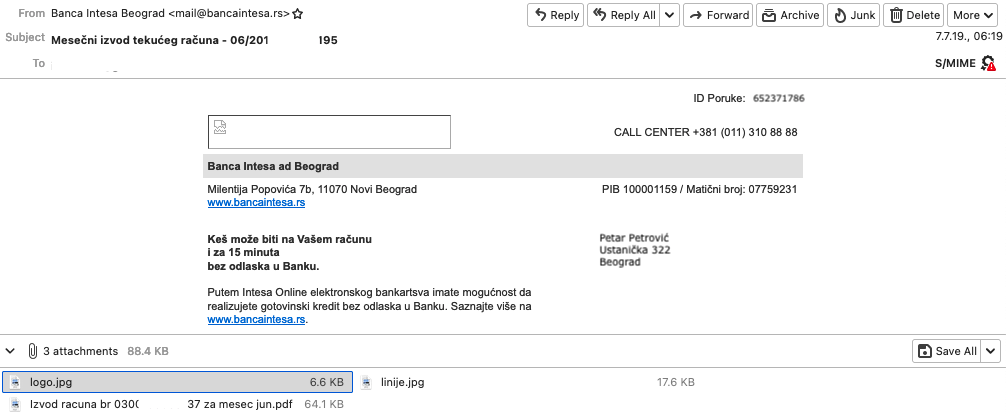1006x414 pixels.
Task: Click the S/MIME signature warning icon
Action: coord(989,63)
